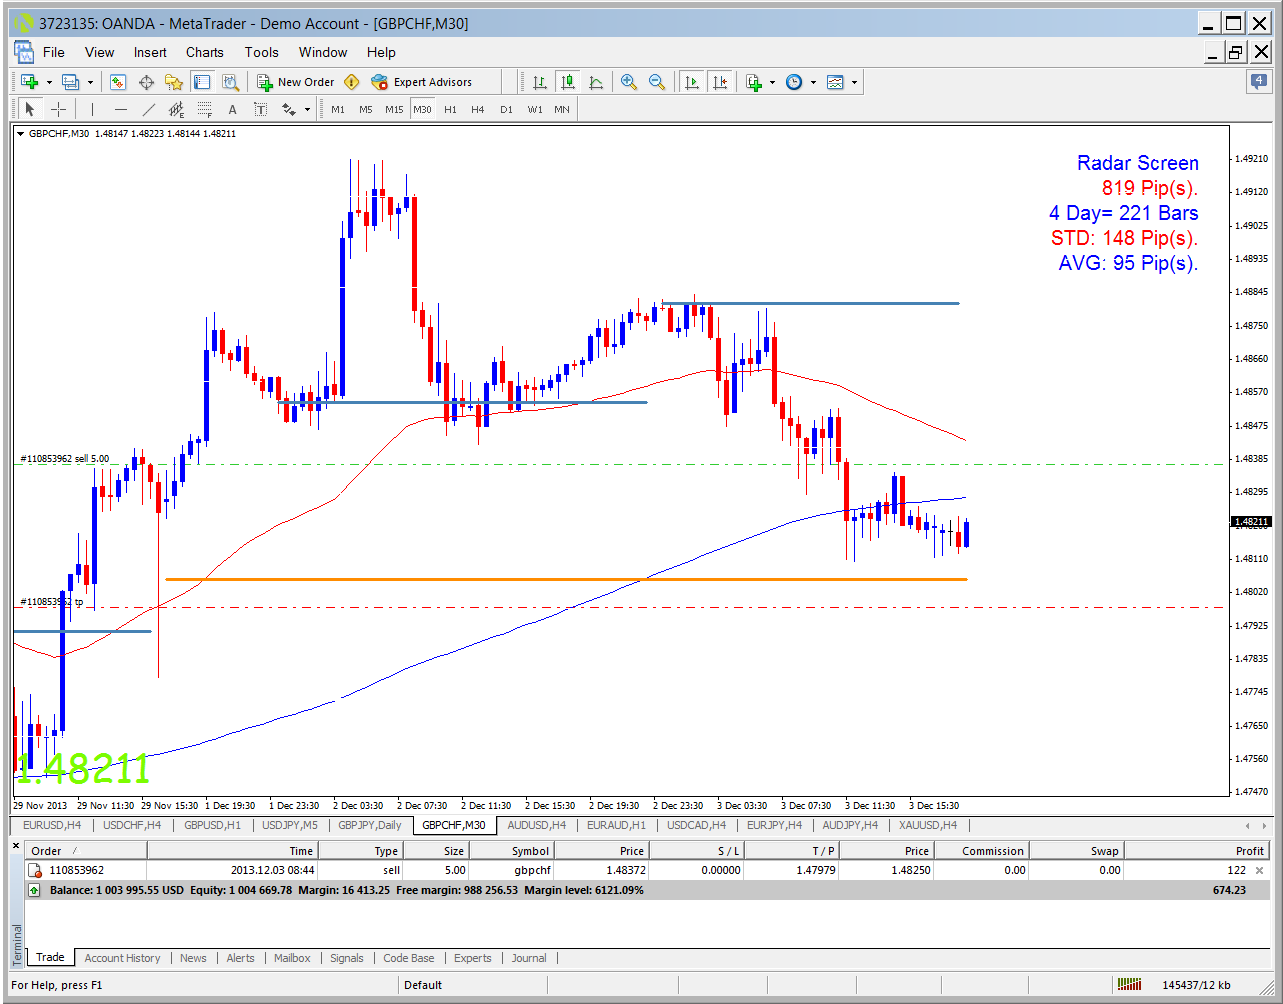The image size is (1283, 1004).
Task: Open the Tools menu
Action: point(261,52)
